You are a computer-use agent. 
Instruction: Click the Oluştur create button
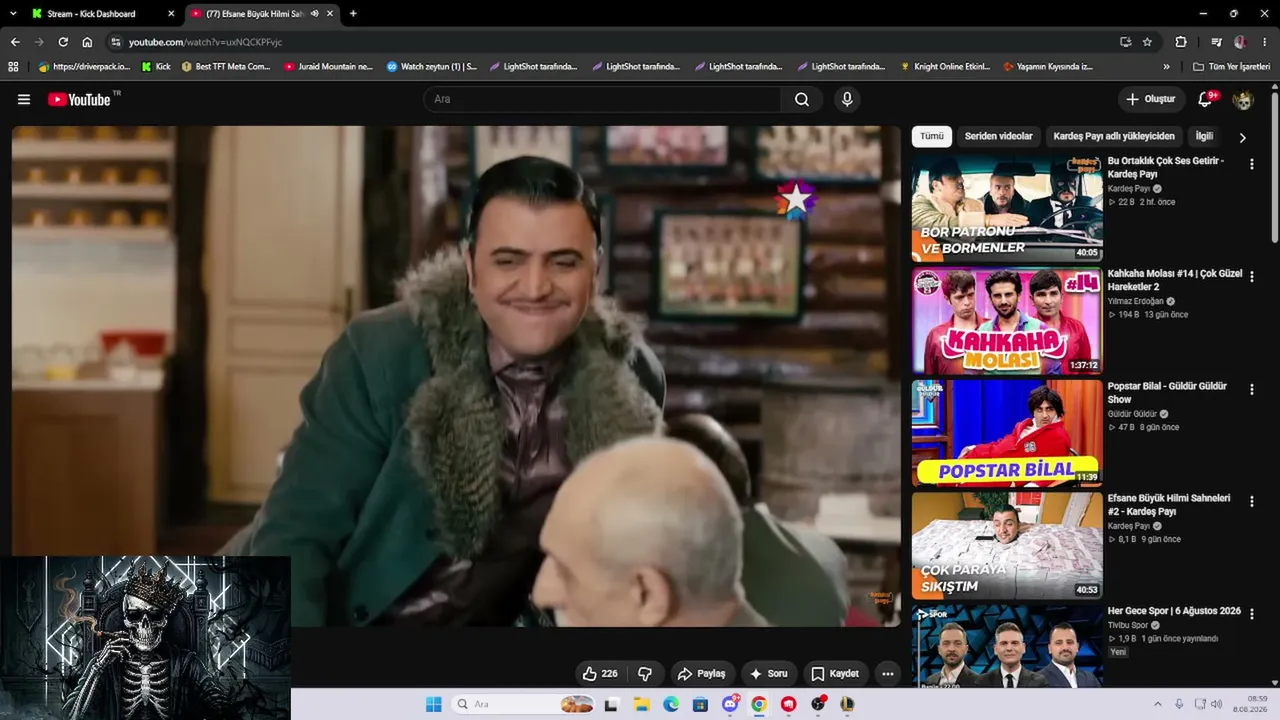[x=1151, y=99]
